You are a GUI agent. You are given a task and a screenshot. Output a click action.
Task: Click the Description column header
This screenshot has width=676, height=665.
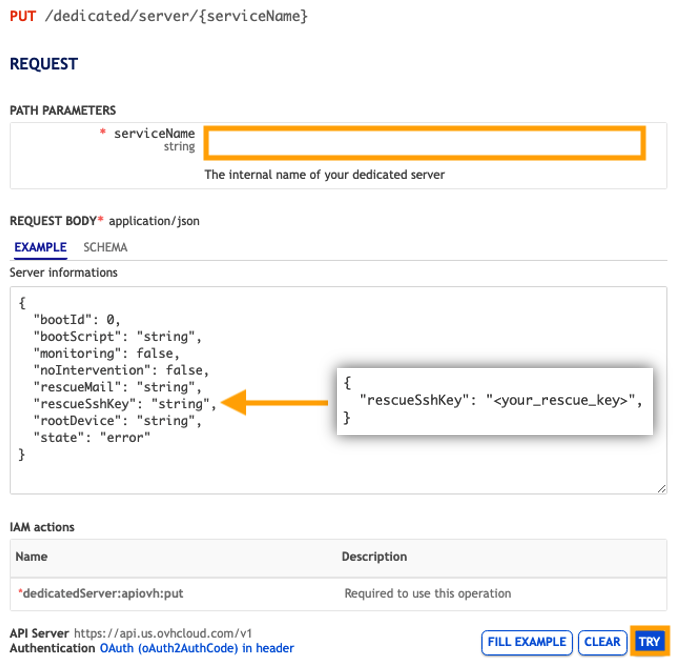pos(374,557)
